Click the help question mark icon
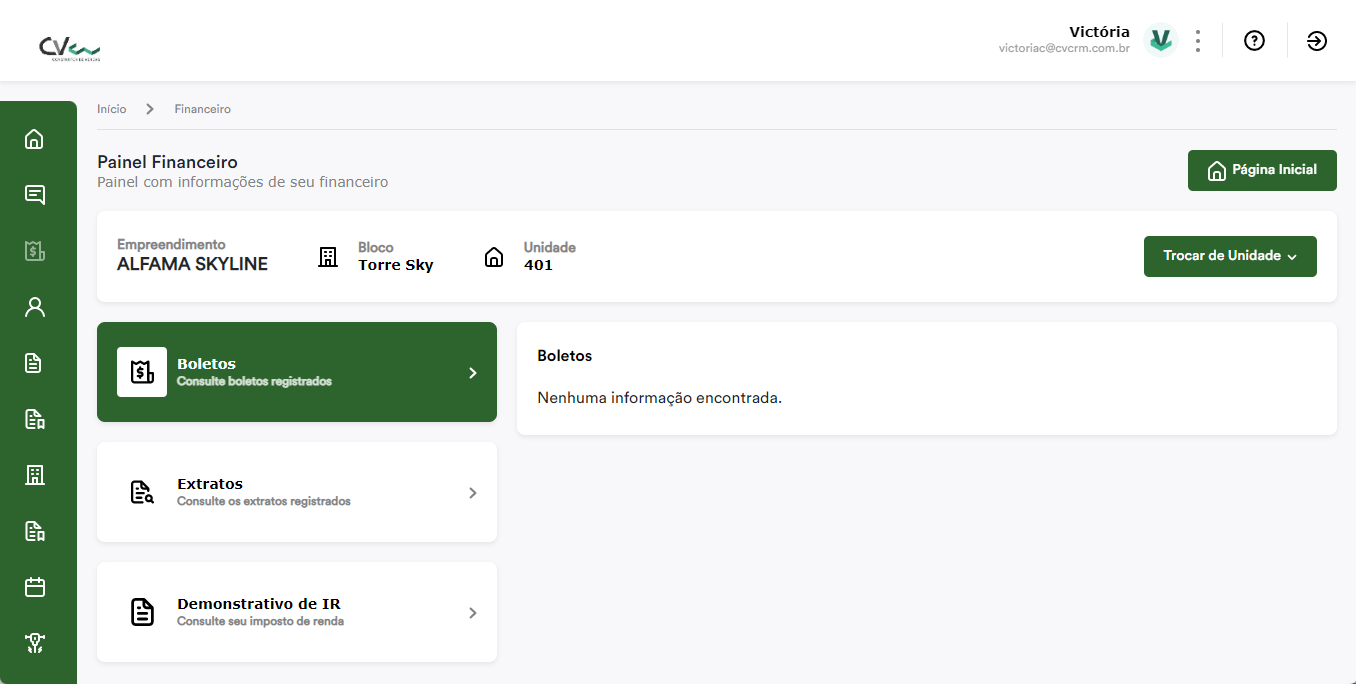The height and width of the screenshot is (684, 1356). tap(1254, 41)
